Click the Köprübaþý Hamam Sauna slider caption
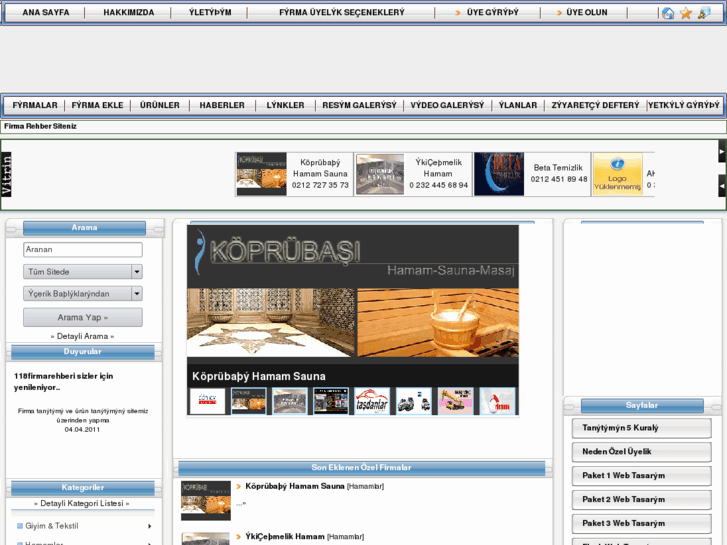 259,376
